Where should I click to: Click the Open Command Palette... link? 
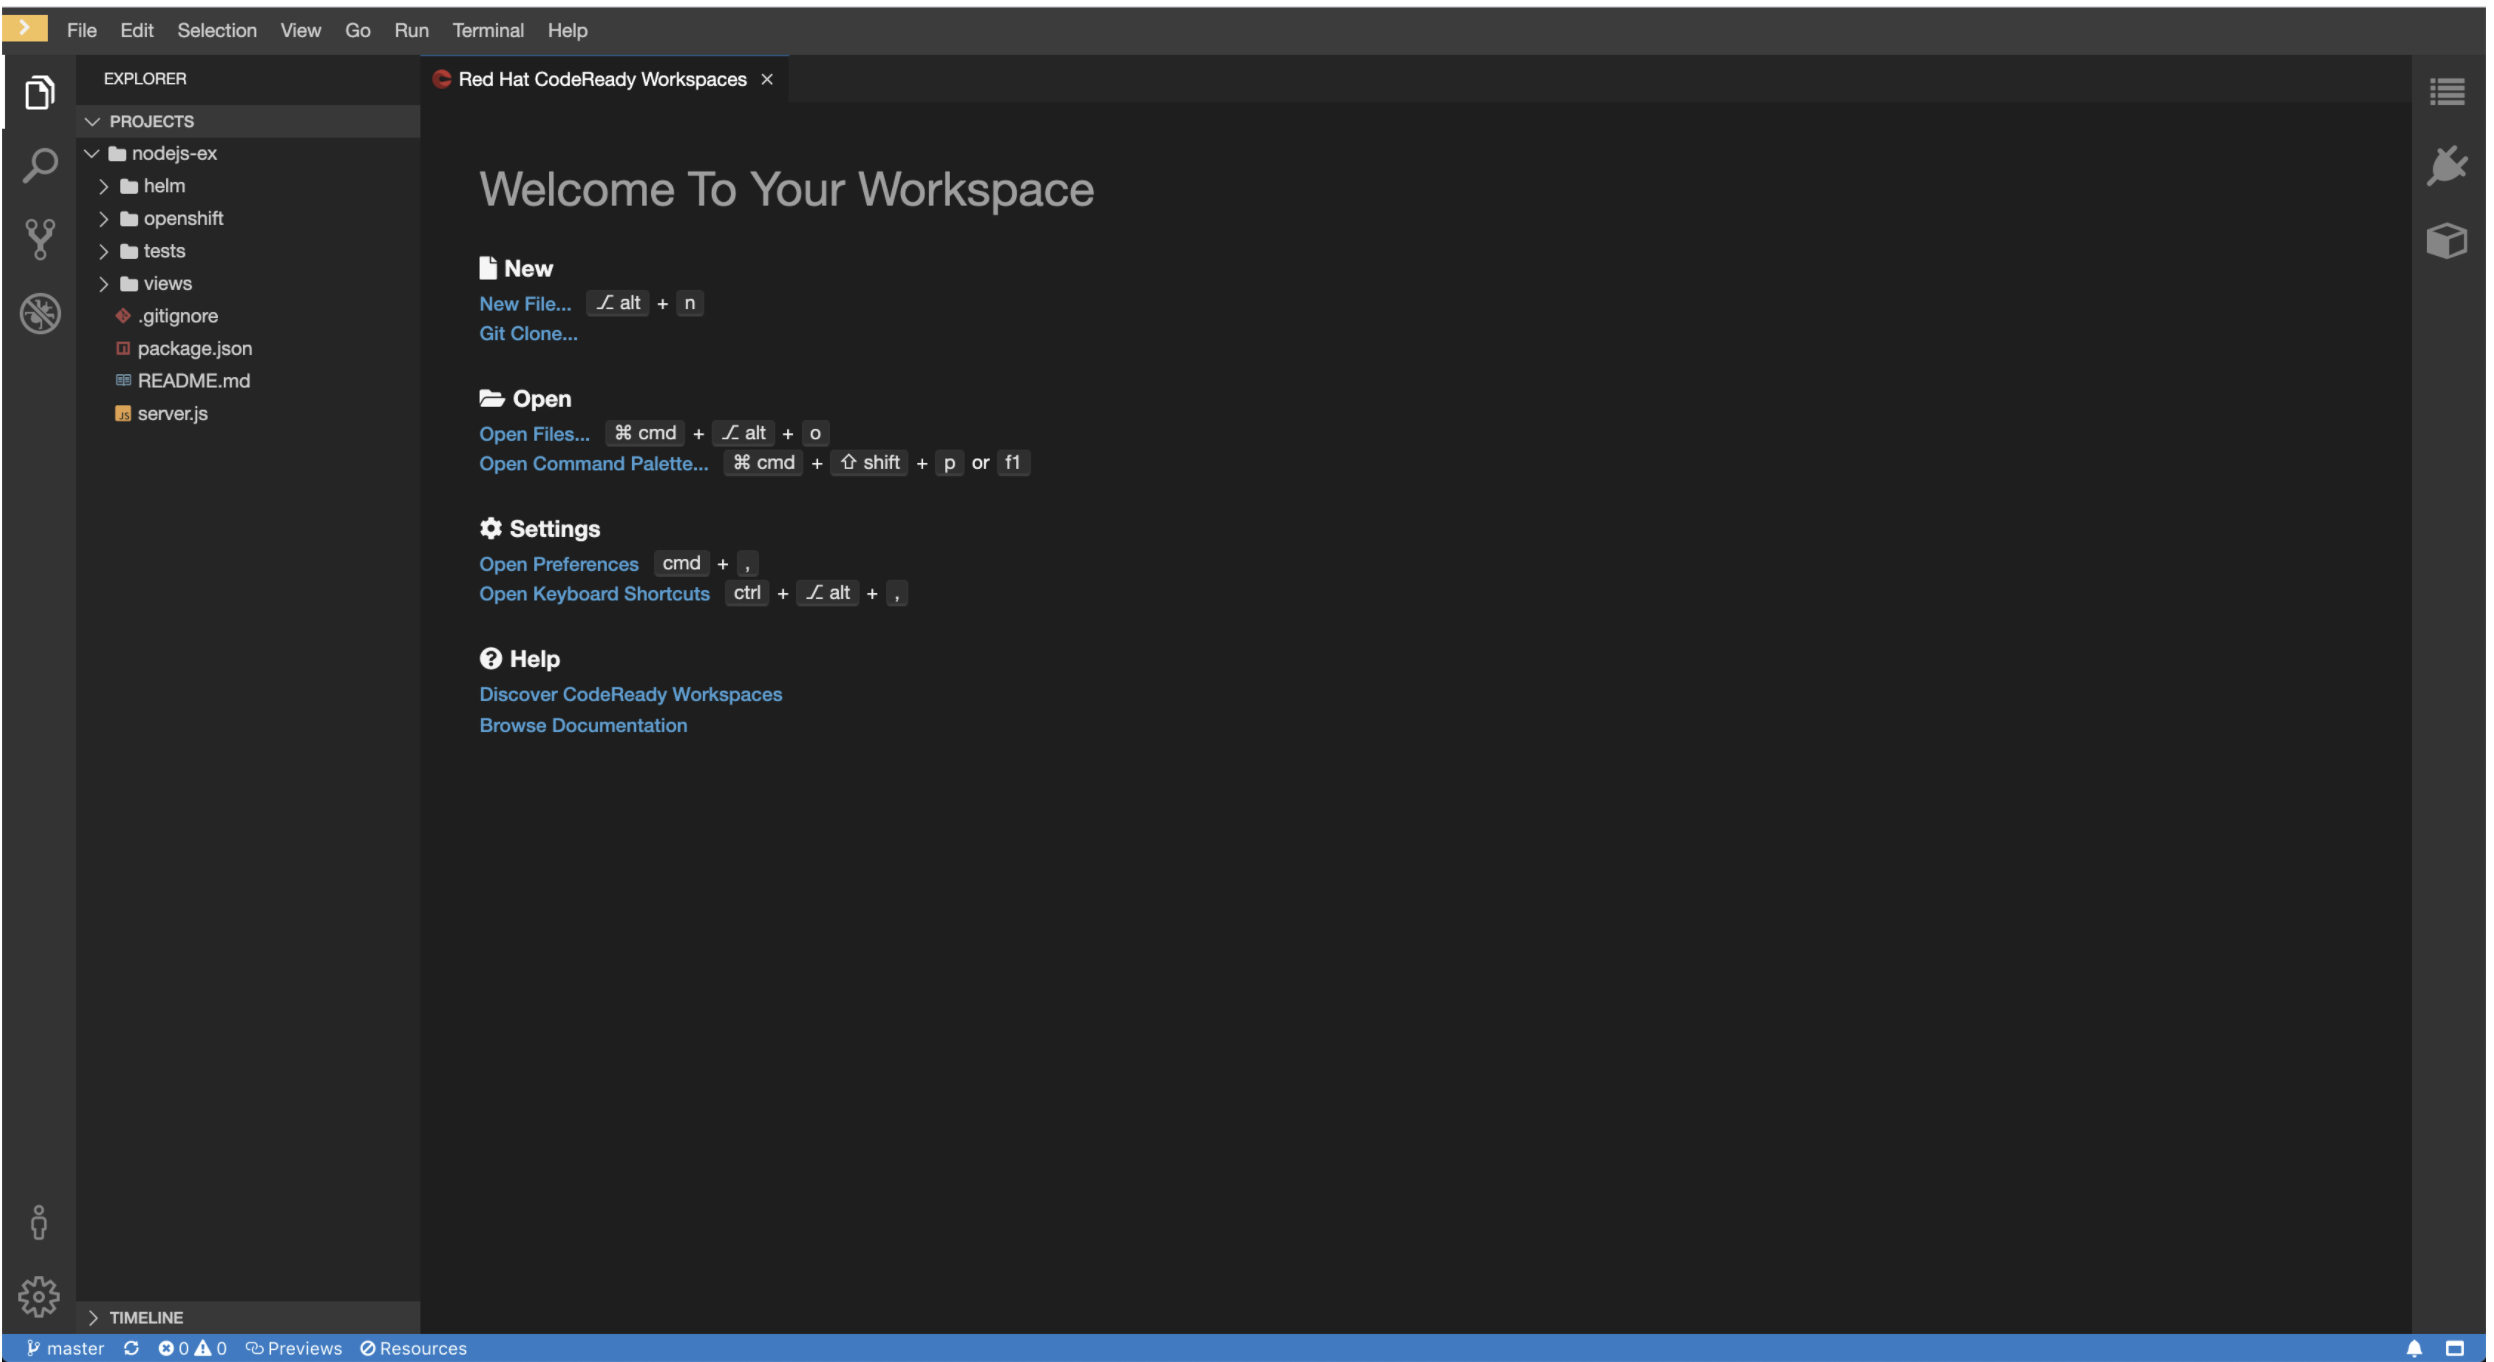pyautogui.click(x=593, y=464)
